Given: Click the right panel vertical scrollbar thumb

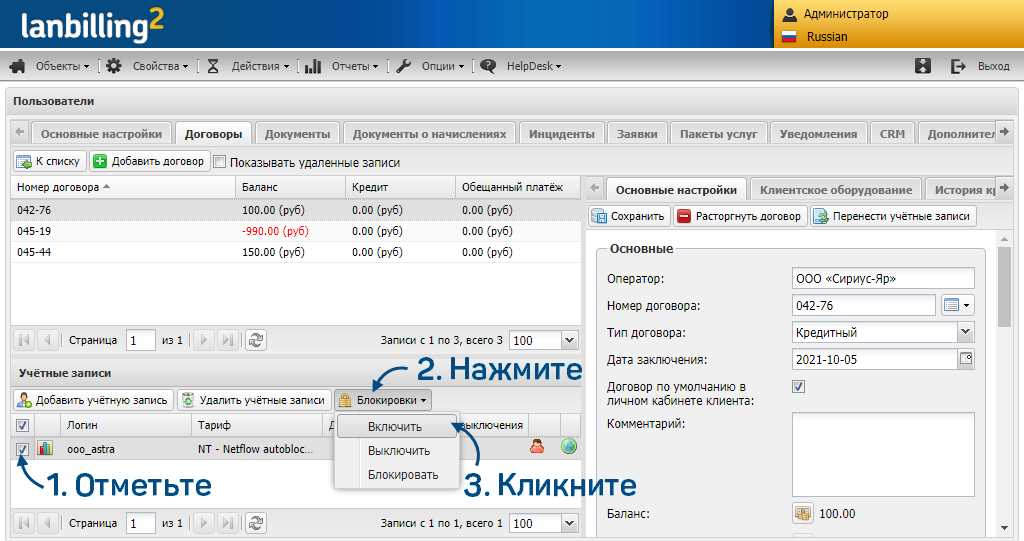Looking at the screenshot, I should [1004, 287].
